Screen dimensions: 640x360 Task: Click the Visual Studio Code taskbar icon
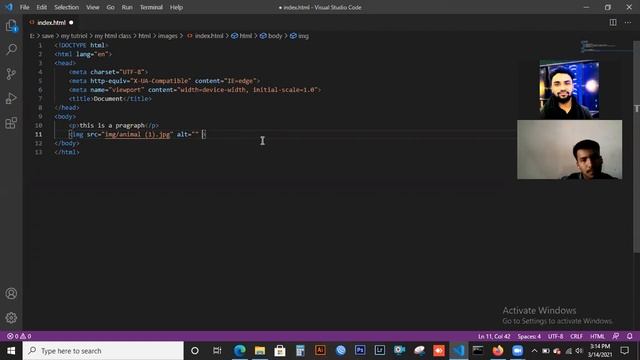coord(458,351)
